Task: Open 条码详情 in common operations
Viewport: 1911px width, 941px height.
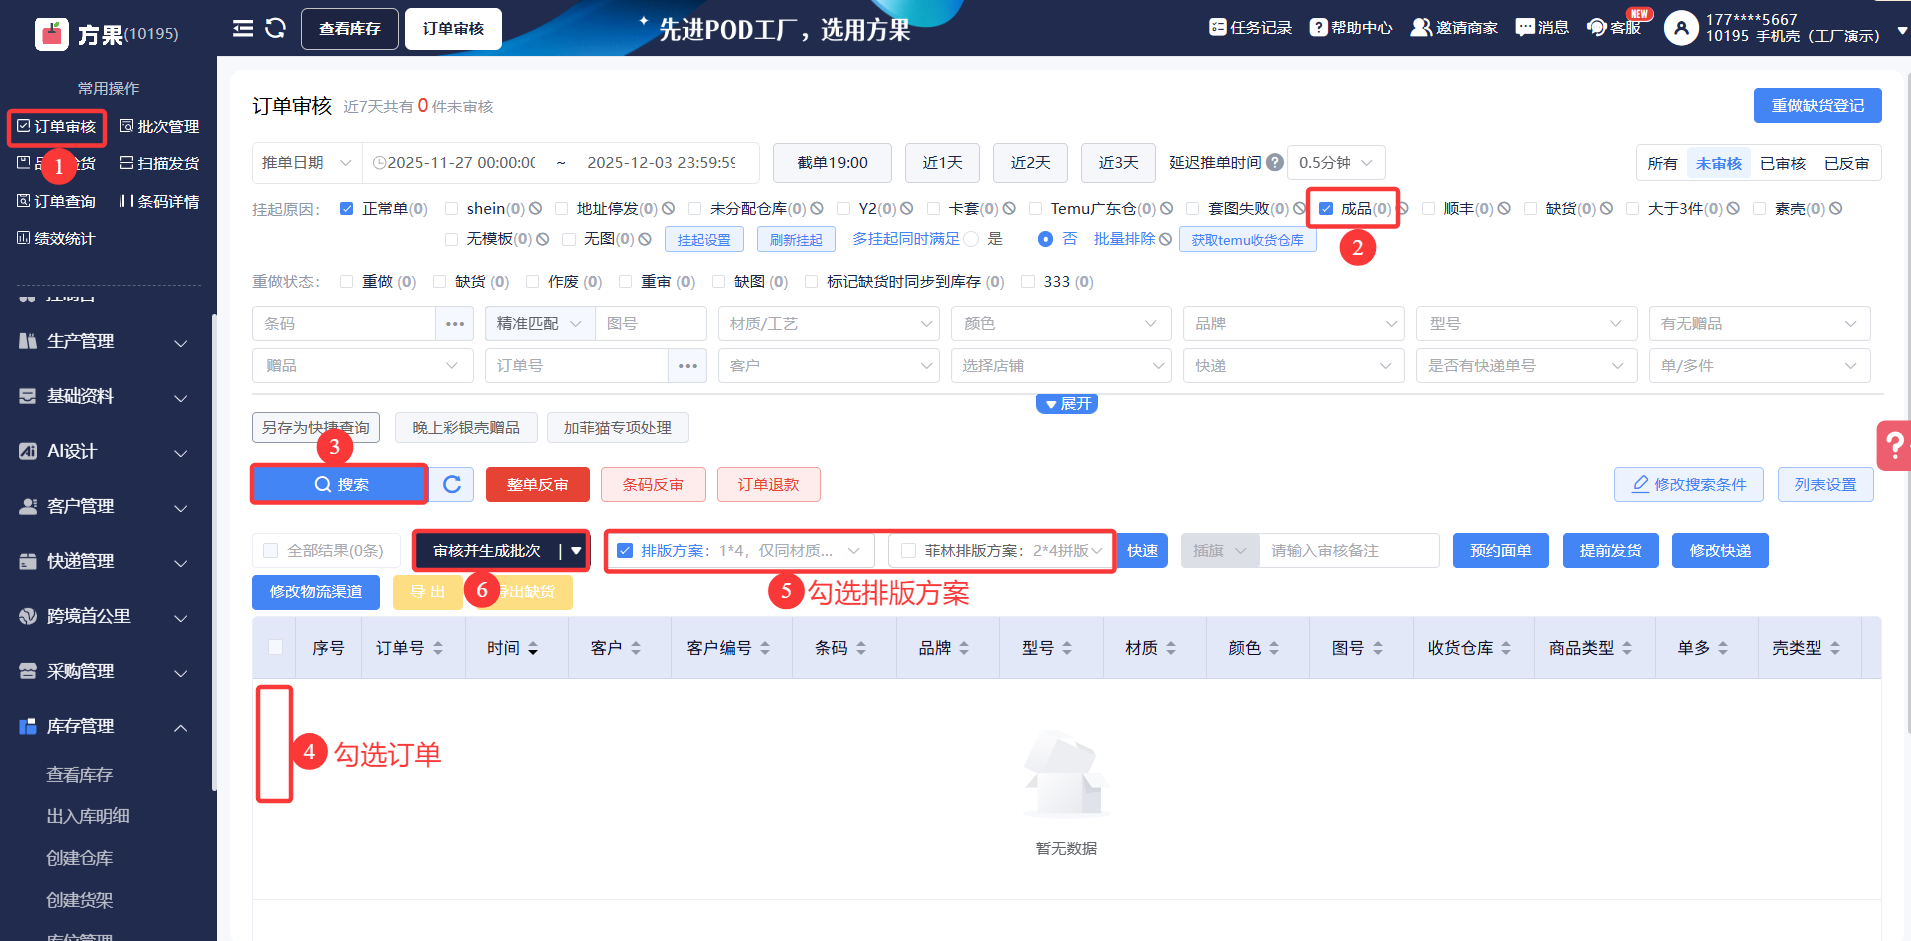Action: pos(159,202)
